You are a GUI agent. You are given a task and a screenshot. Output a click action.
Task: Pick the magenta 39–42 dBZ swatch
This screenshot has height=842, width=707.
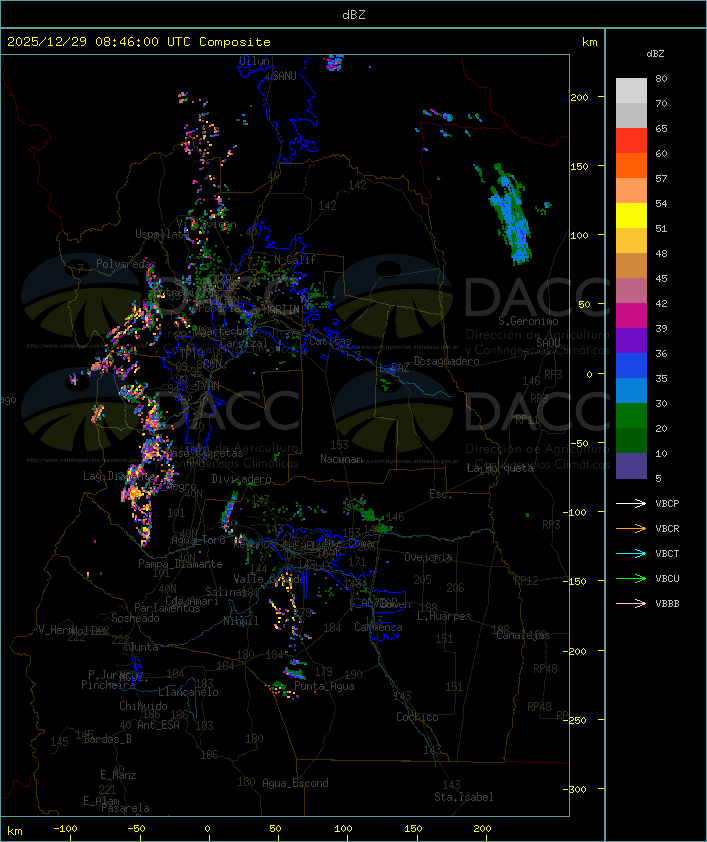point(631,315)
